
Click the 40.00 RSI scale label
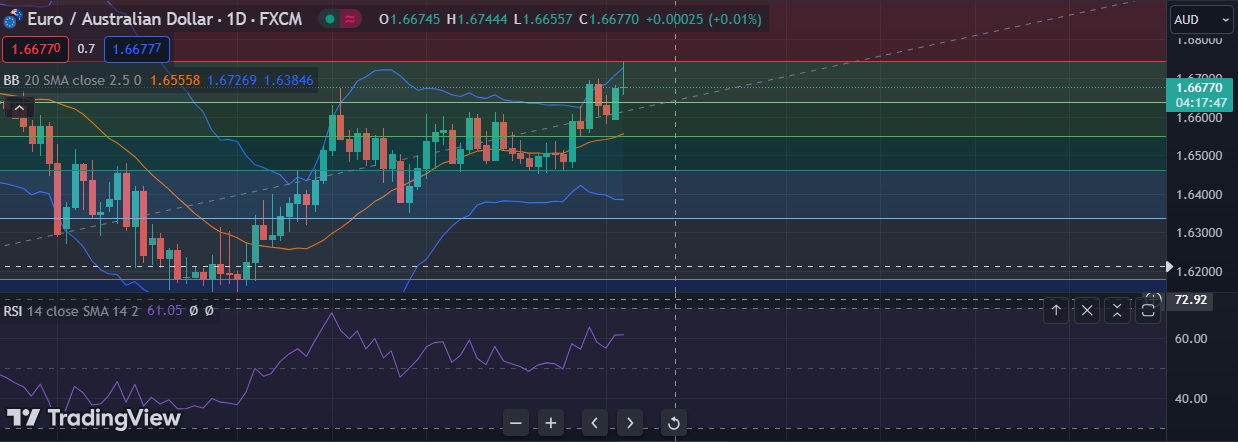(x=1190, y=399)
